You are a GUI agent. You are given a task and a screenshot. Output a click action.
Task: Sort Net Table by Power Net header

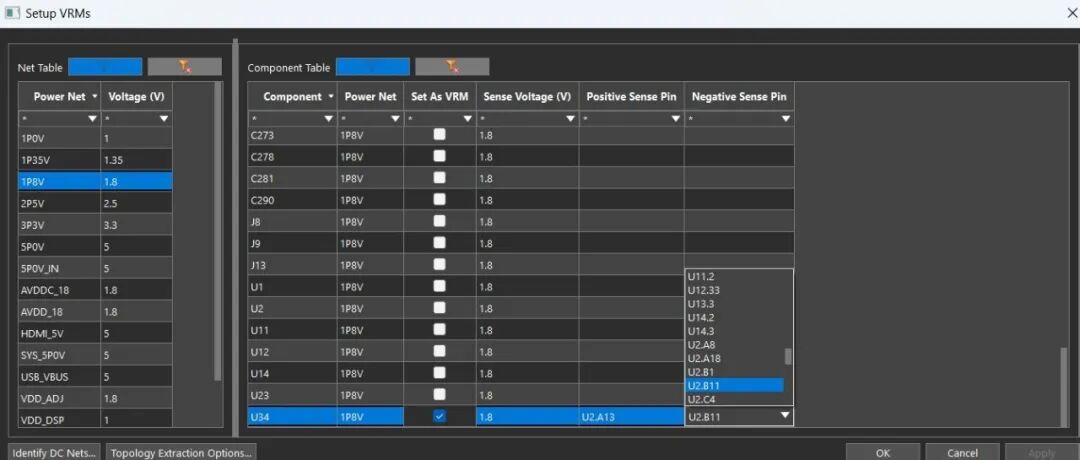pos(59,96)
